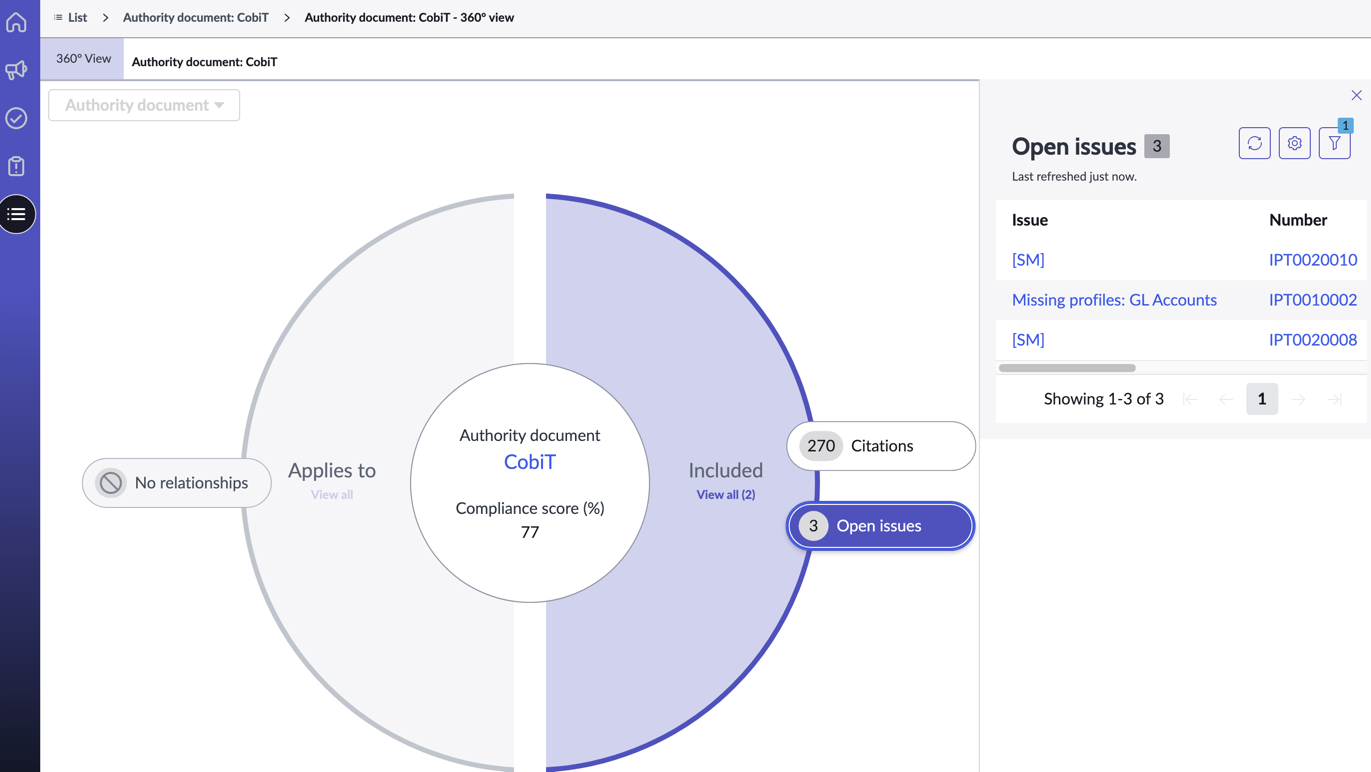
Task: Open the [SM] issue in IPT0020008 row
Action: coord(1028,340)
